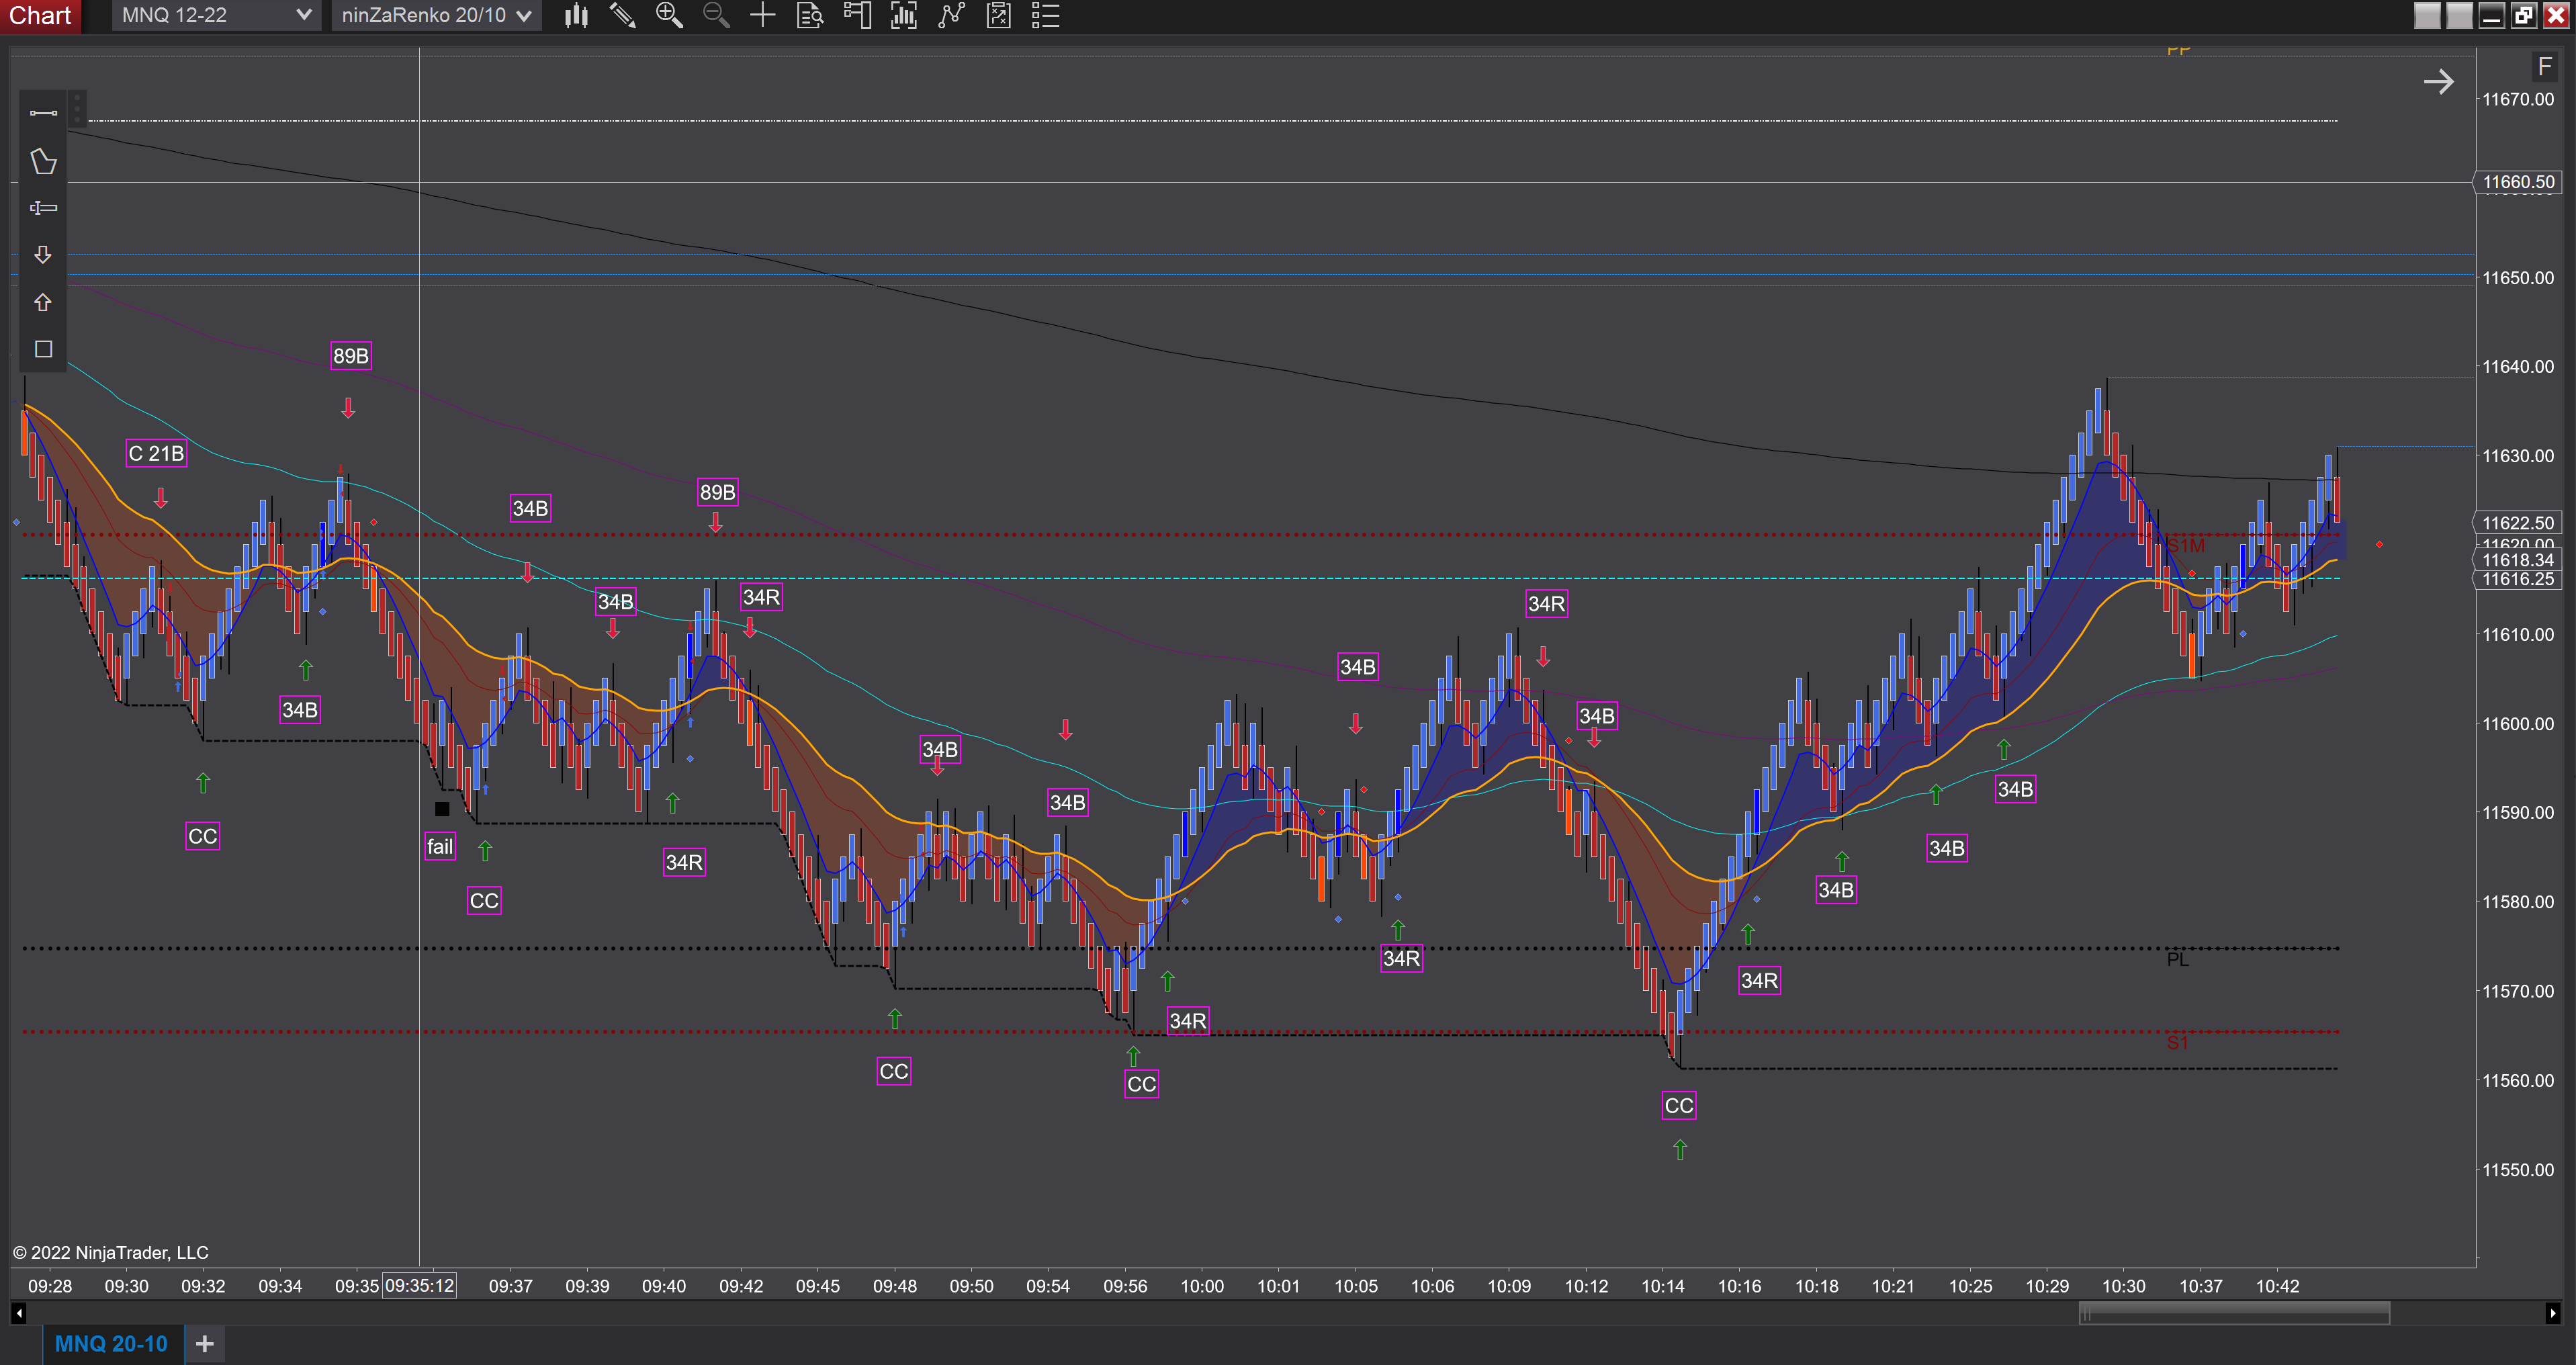Click the 09:28 time axis label
The width and height of the screenshot is (2576, 1365).
click(50, 1286)
